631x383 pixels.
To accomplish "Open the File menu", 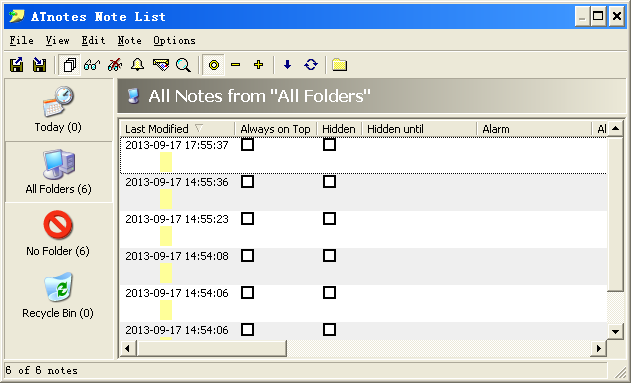I will click(x=21, y=41).
